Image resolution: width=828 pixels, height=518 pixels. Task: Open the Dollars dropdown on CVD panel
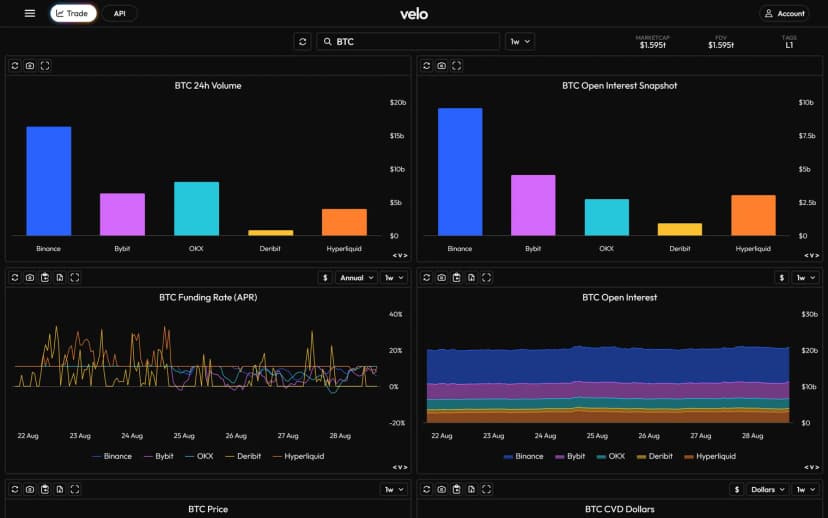point(768,489)
